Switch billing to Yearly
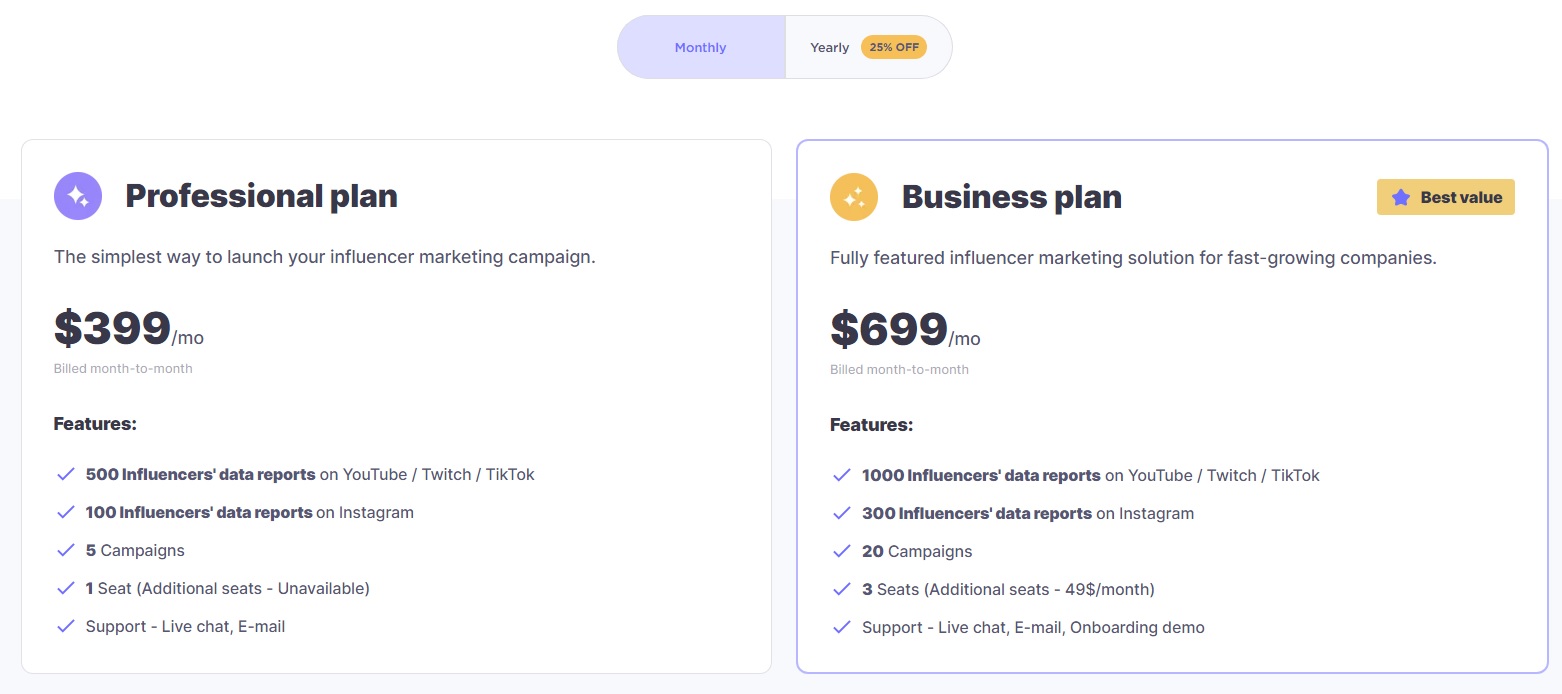Screen dimensions: 1562x694 (829, 47)
